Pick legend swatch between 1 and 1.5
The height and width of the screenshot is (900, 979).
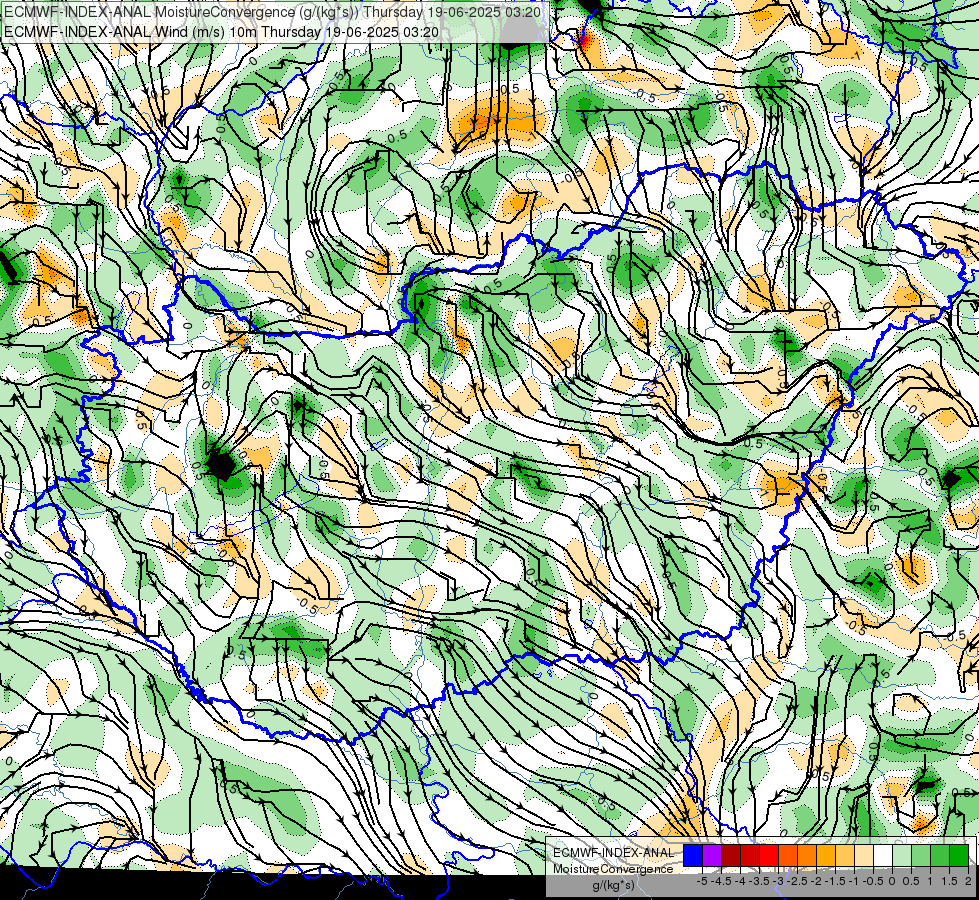pos(940,856)
